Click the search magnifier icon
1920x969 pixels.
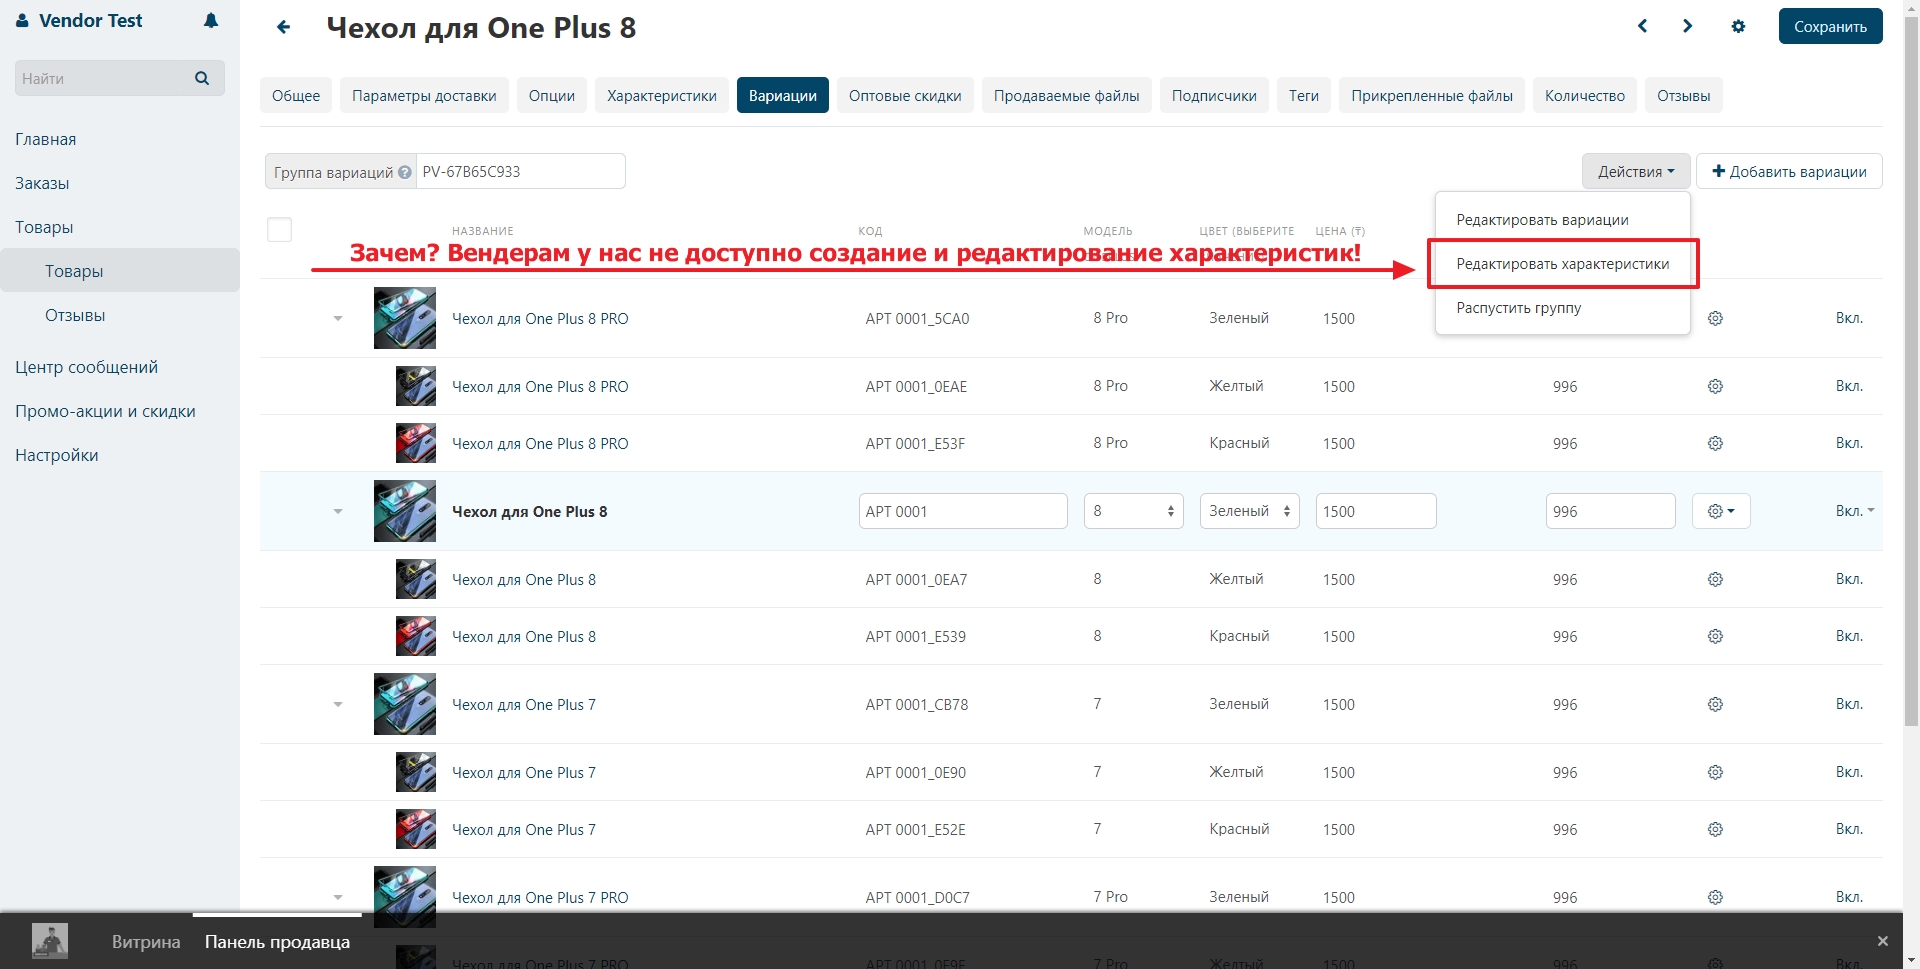click(202, 78)
